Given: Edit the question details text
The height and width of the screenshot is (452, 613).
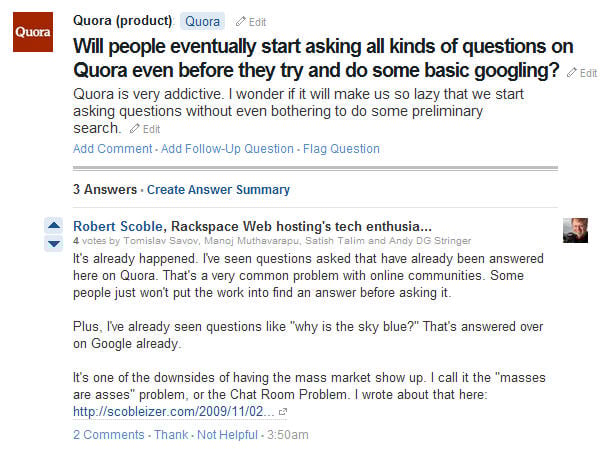Looking at the screenshot, I should point(145,129).
